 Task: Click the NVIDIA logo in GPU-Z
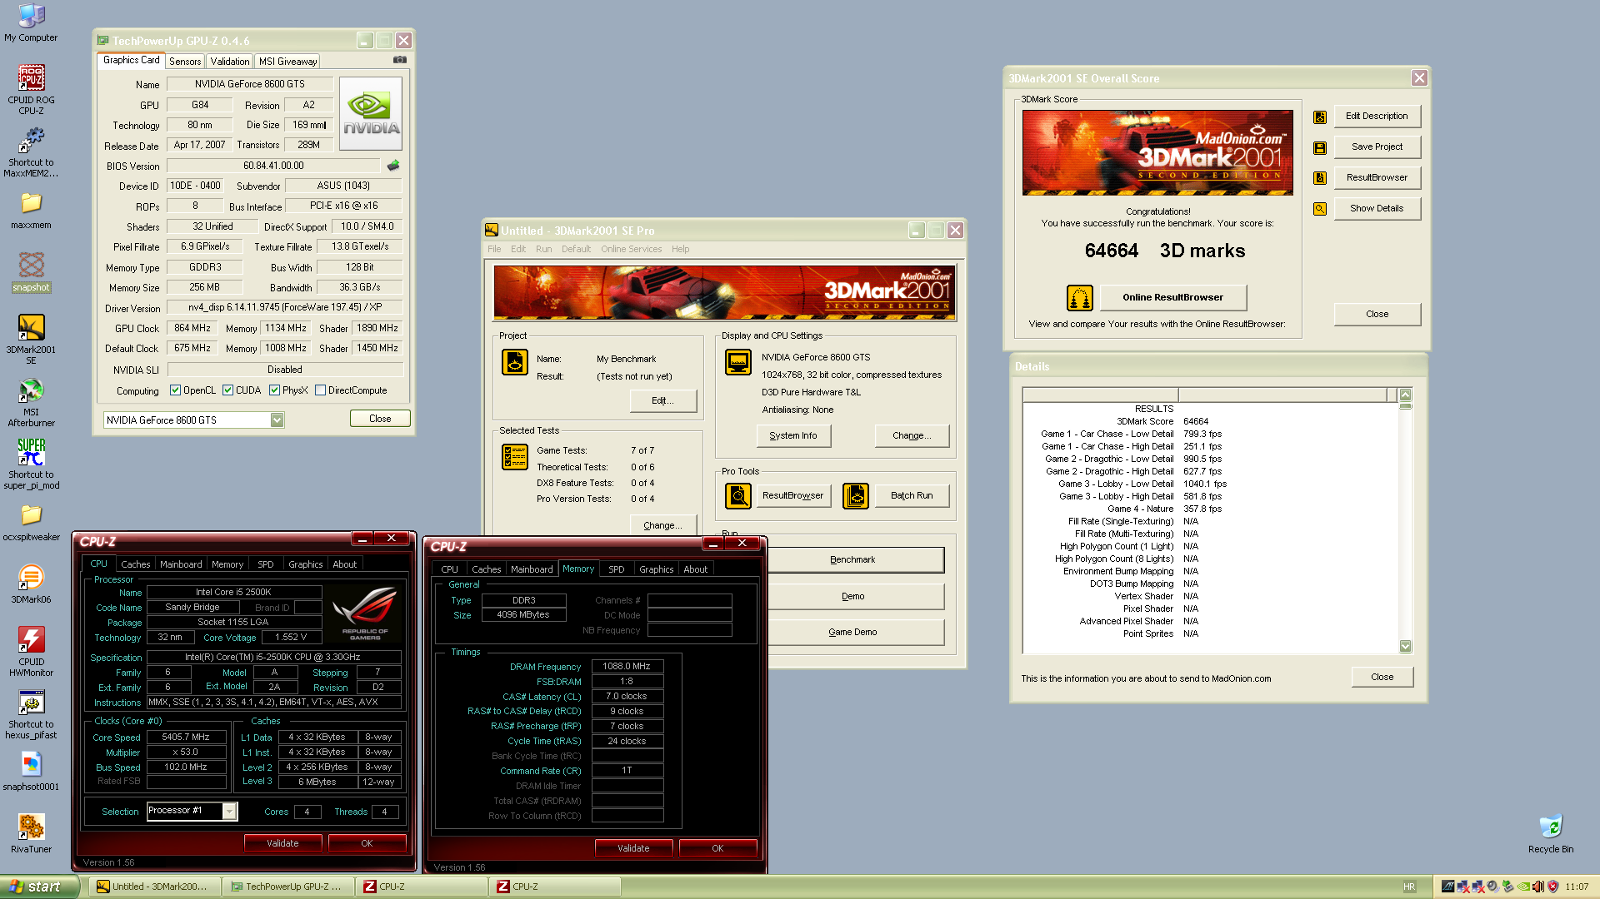click(371, 114)
